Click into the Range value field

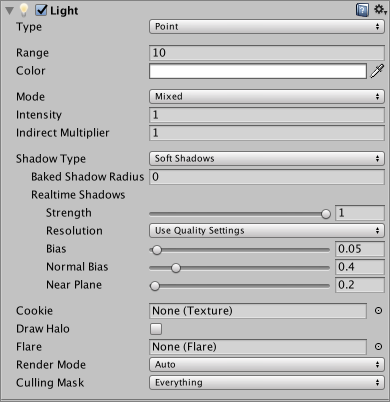coord(267,53)
